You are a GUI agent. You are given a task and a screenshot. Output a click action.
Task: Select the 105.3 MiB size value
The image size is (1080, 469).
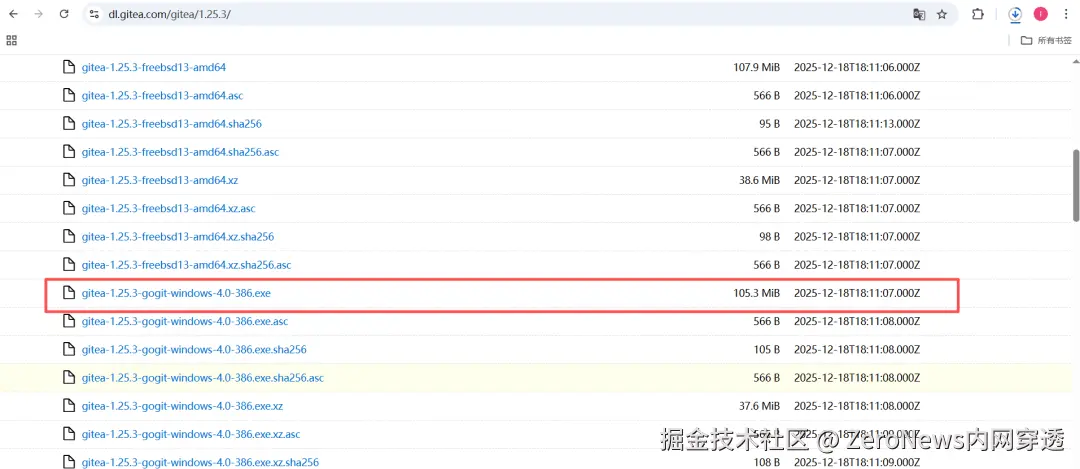pyautogui.click(x=756, y=293)
